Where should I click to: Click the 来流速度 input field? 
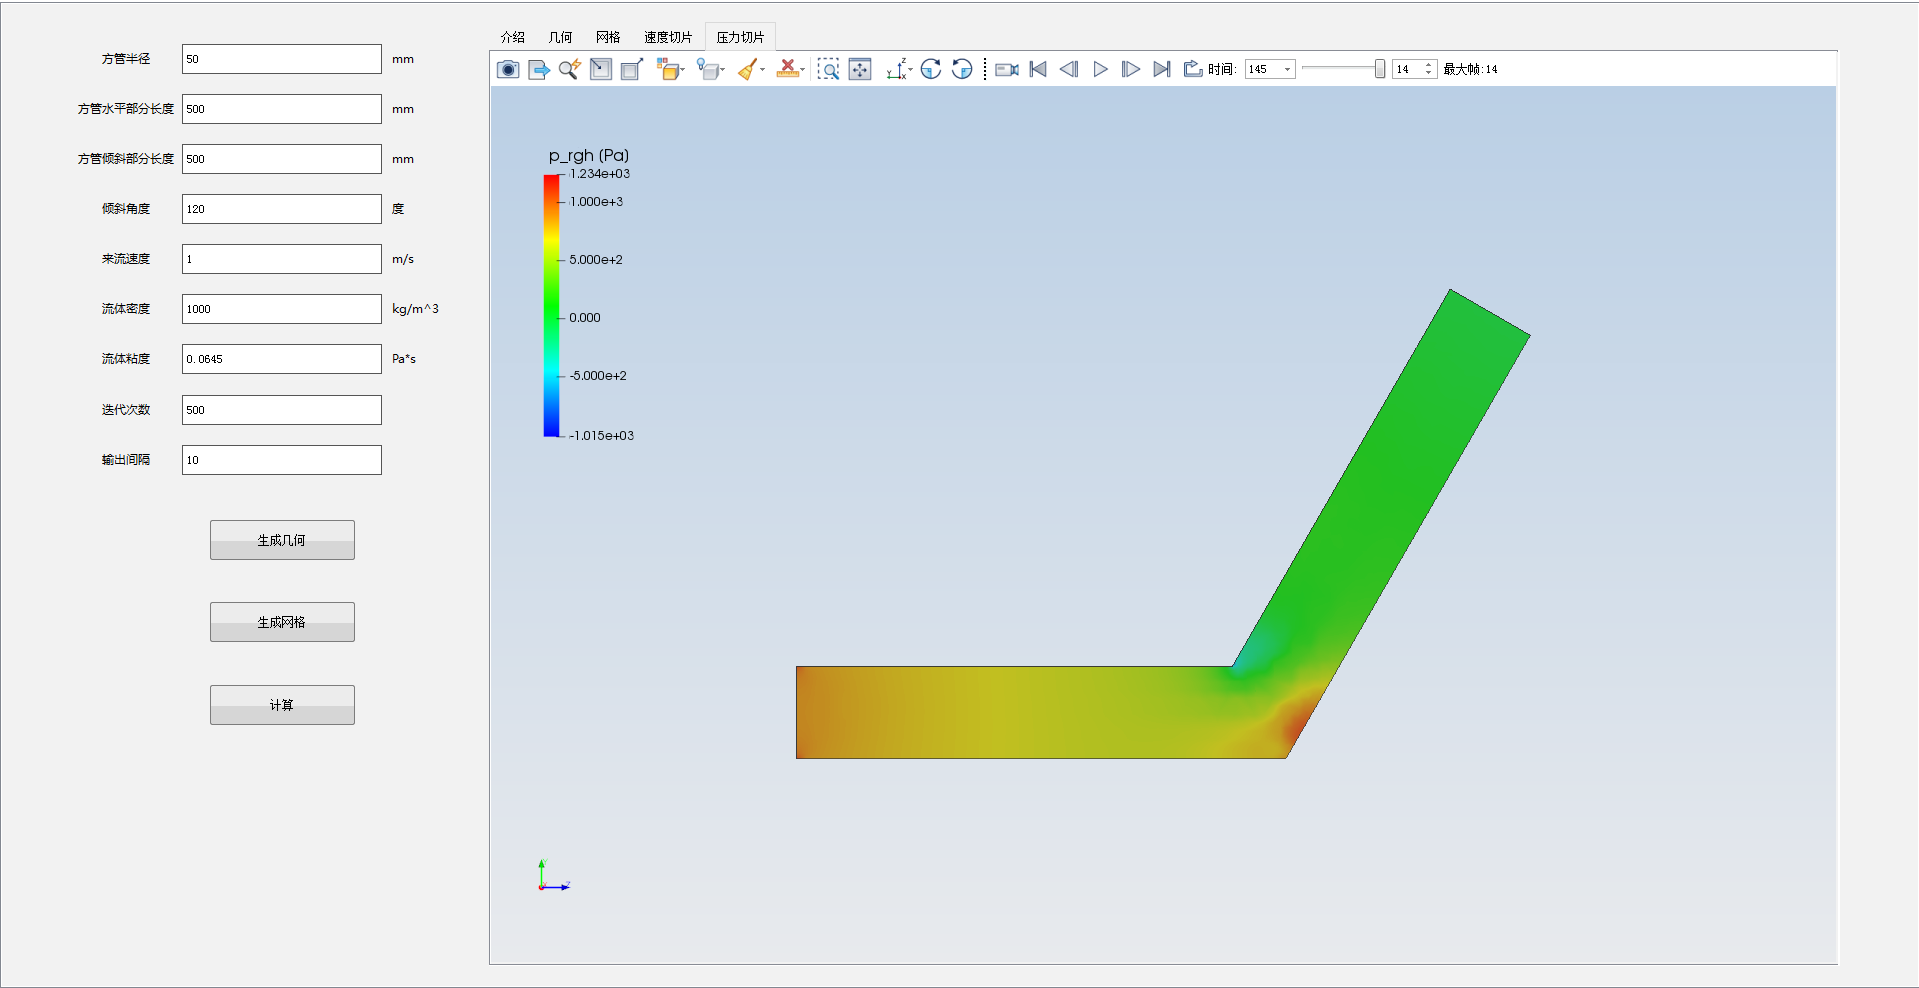click(282, 259)
